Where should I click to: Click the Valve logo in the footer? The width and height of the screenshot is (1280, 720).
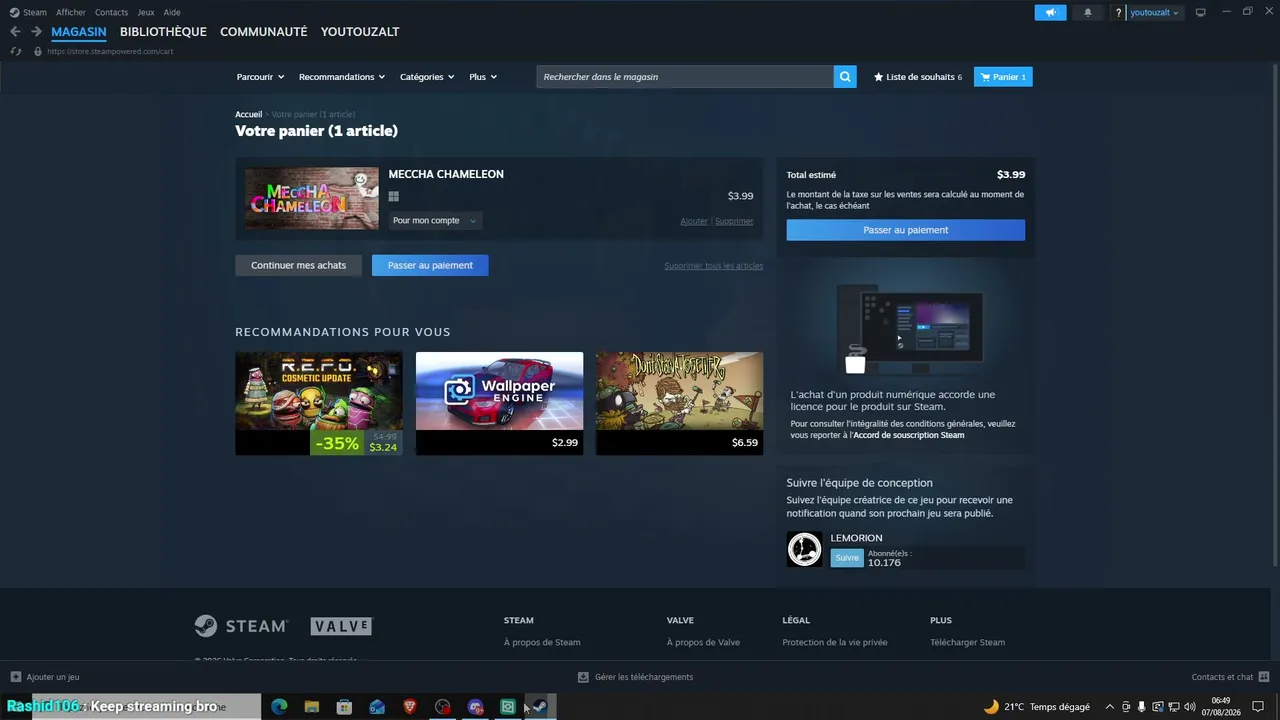coord(341,626)
